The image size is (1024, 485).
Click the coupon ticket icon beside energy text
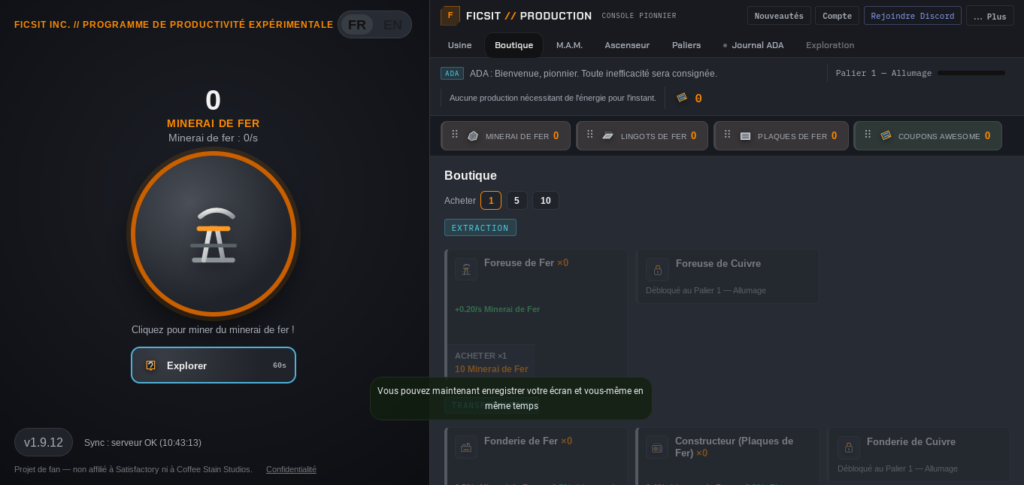(x=682, y=97)
